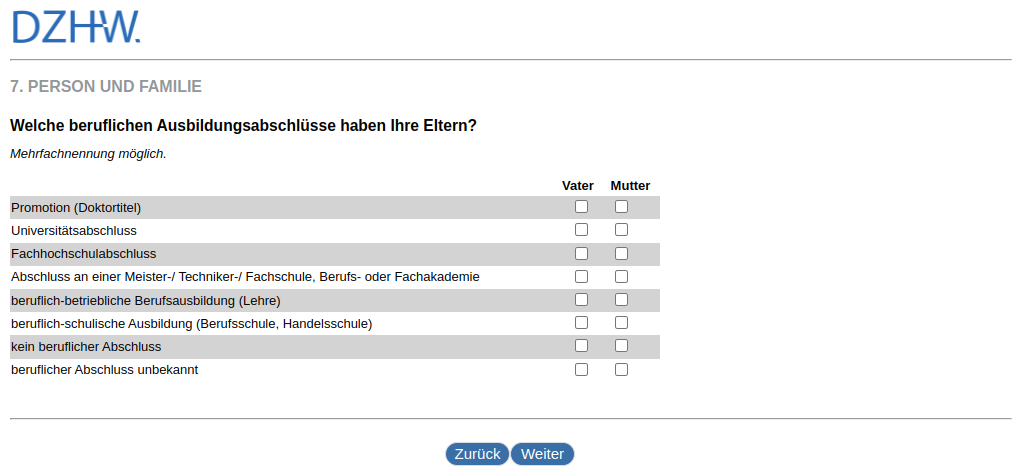The height and width of the screenshot is (475, 1021).
Task: Check Mutter for beruflich-schulische Ausbildung
Action: tap(621, 323)
